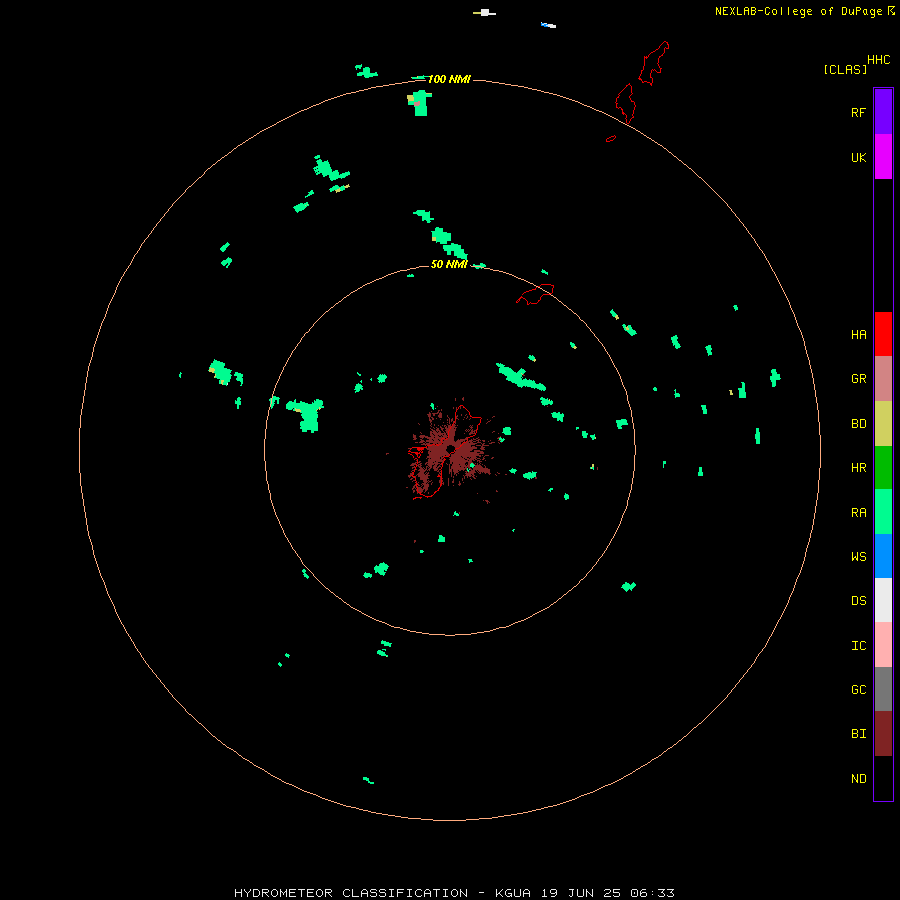The width and height of the screenshot is (900, 900).
Task: Click the "[CLAS]" legend header
Action: [845, 69]
